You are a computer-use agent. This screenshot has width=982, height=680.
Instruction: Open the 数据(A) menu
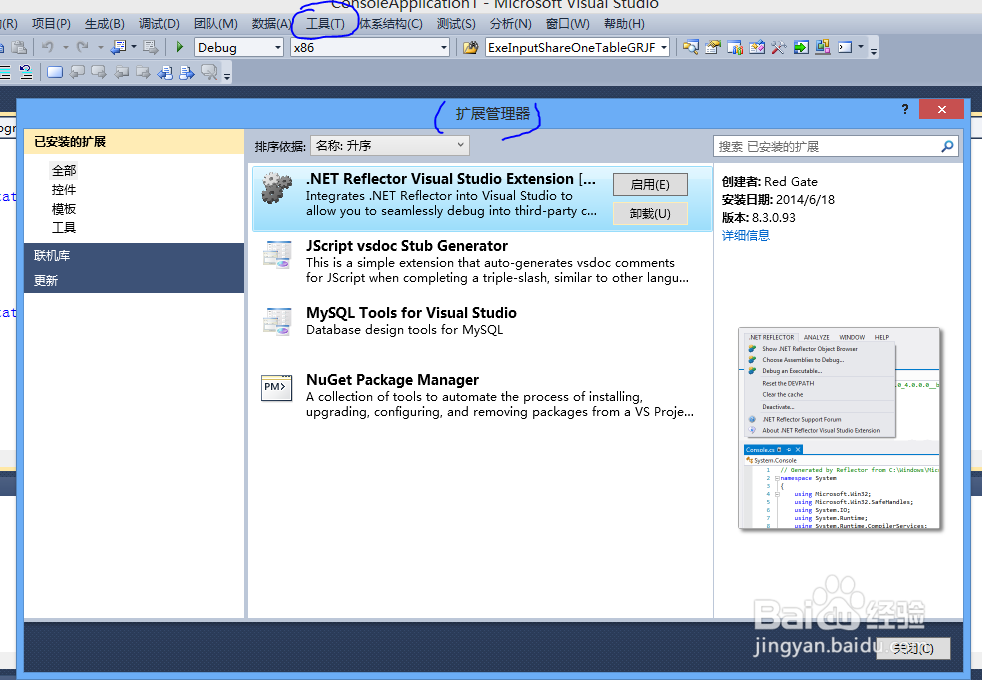[x=272, y=24]
